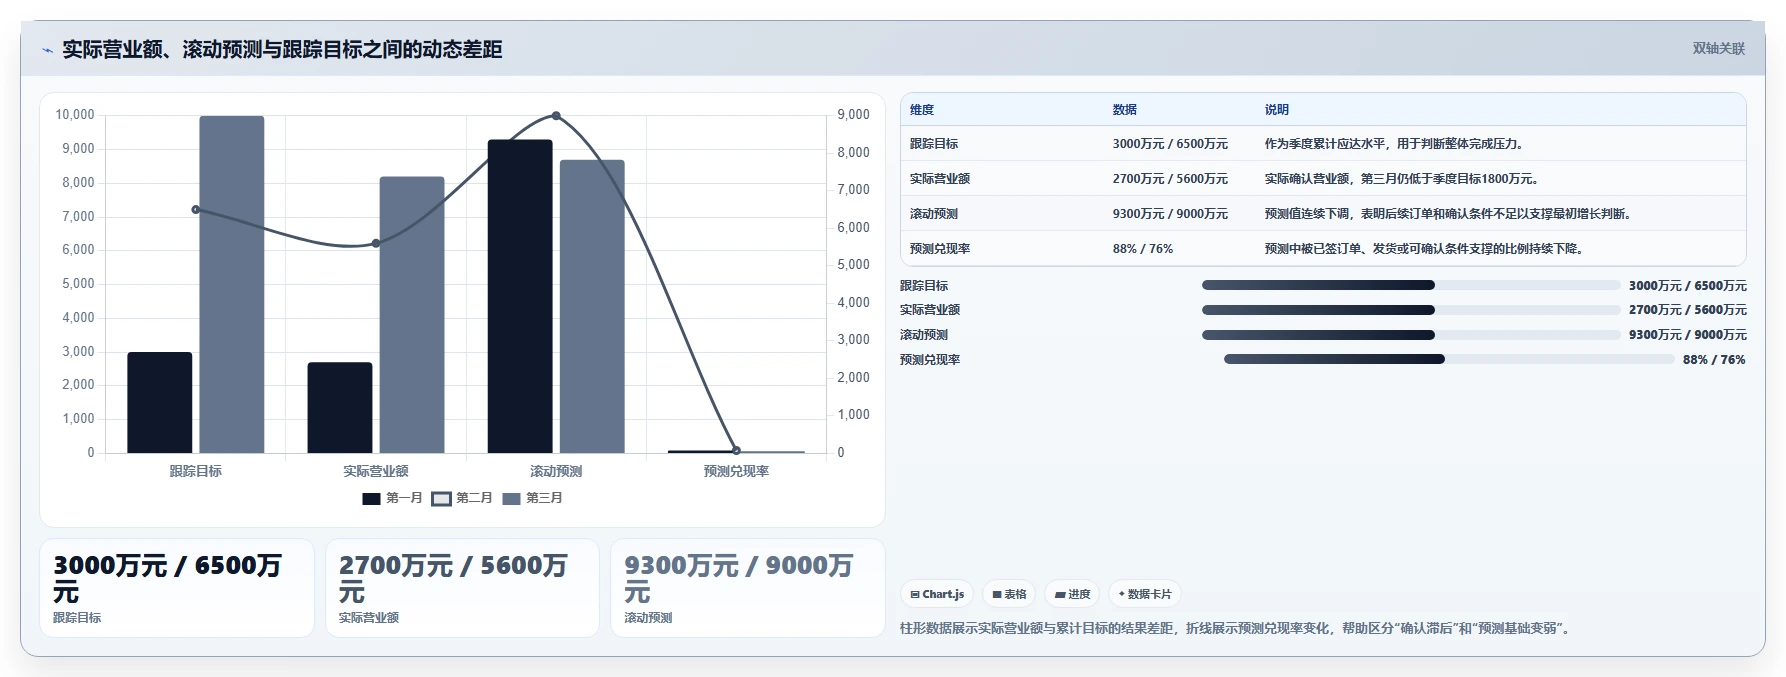Viewport: 1786px width, 677px height.
Task: Click the 双轴关联 label in the header
Action: point(1718,48)
